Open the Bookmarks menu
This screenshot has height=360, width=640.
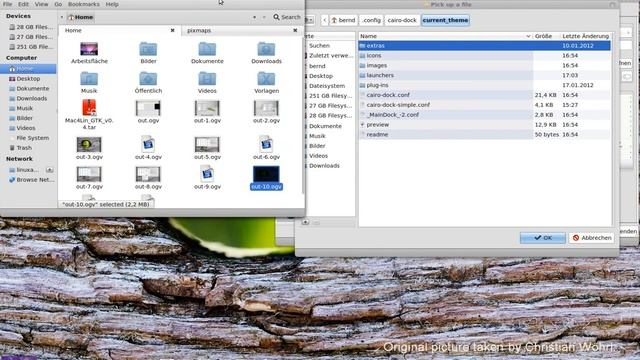pos(84,4)
